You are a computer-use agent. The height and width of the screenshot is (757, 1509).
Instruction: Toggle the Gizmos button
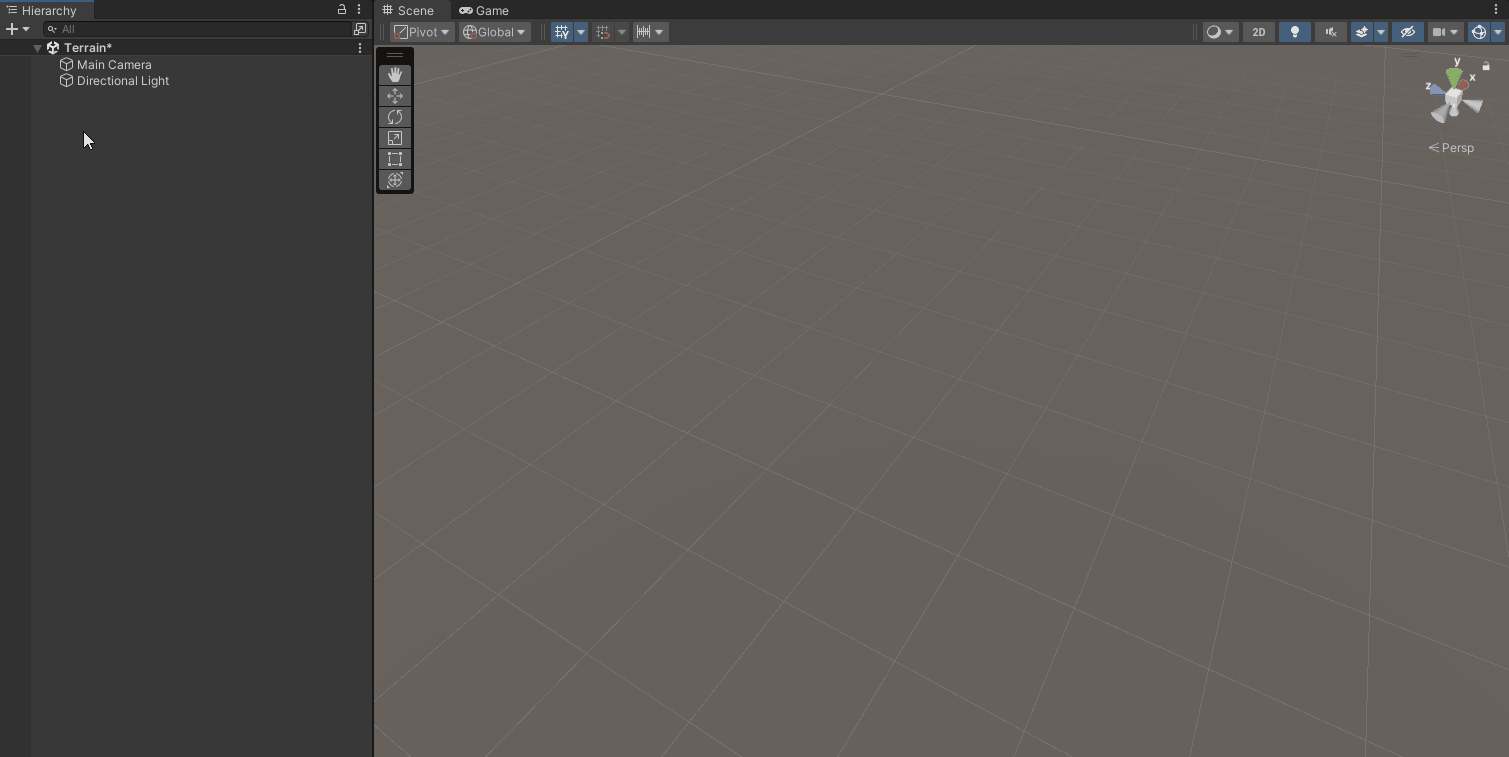(1479, 32)
